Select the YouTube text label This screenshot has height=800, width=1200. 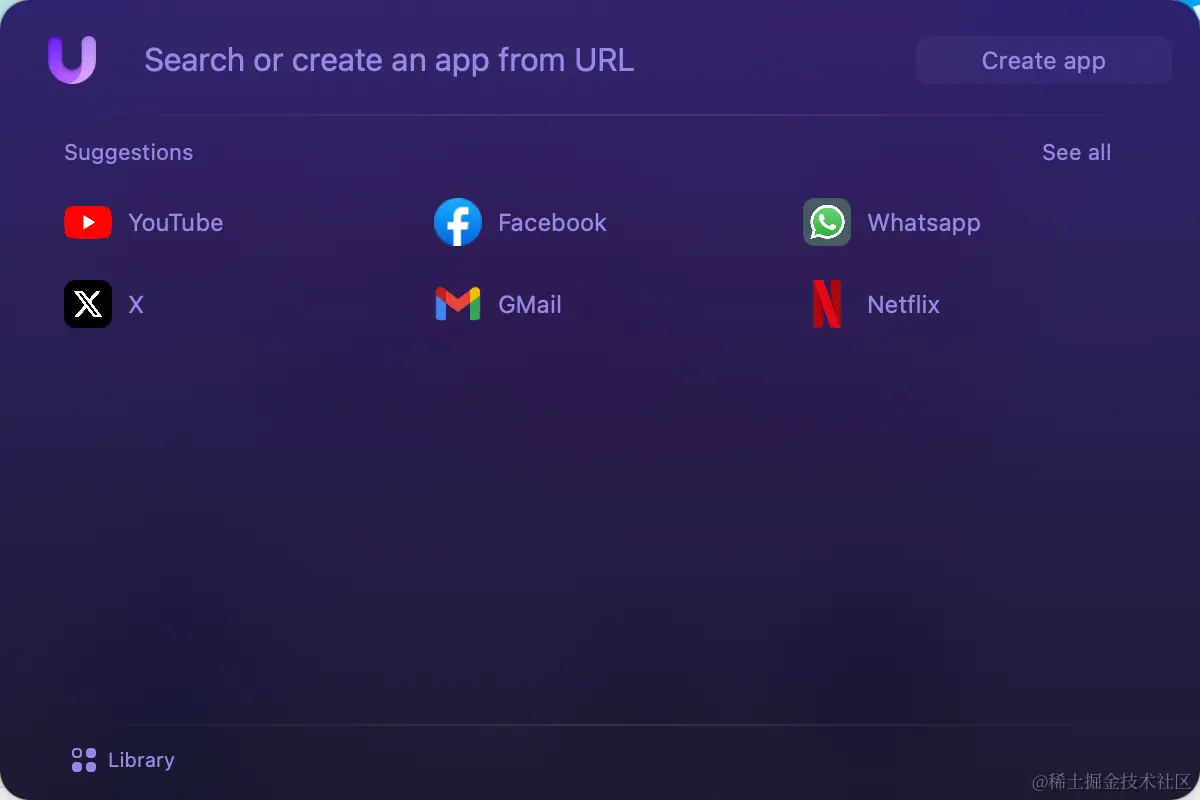(x=176, y=222)
